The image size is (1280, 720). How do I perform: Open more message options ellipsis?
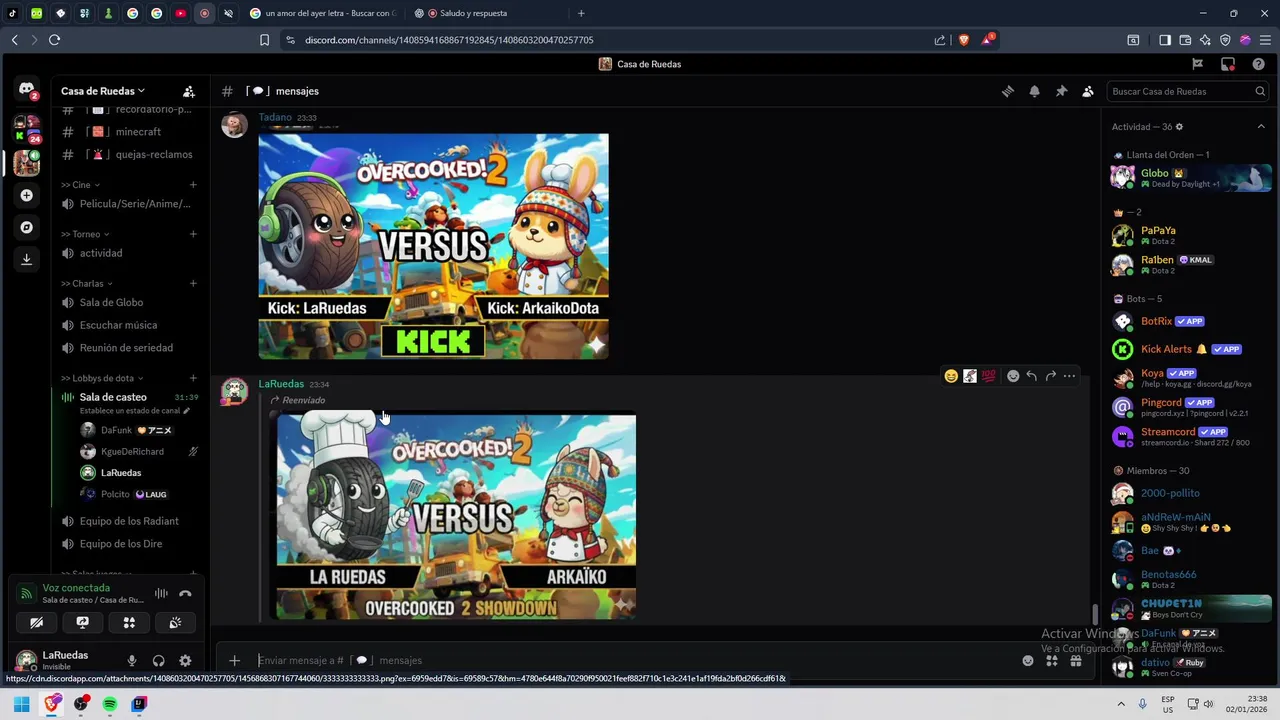point(1070,376)
